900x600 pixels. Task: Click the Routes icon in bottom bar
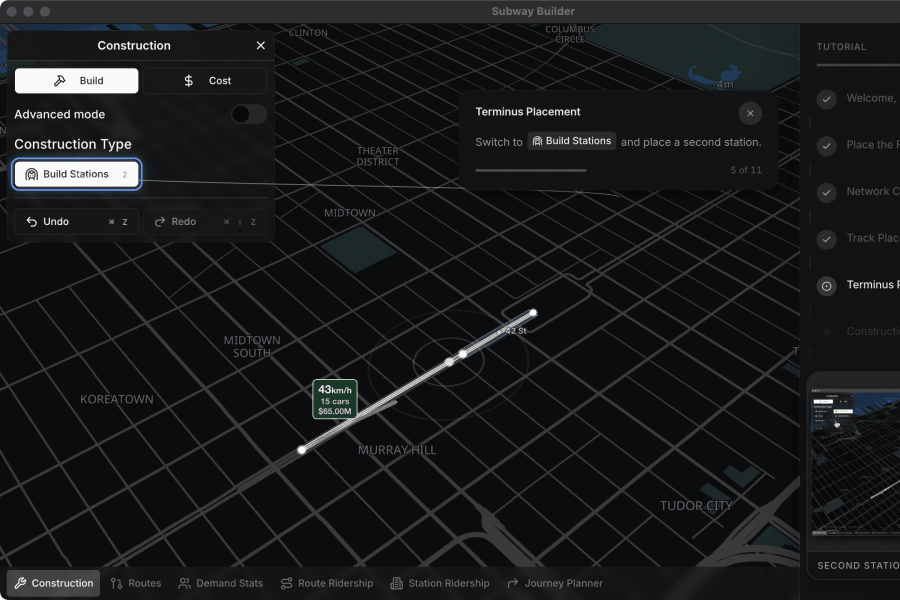[x=117, y=583]
